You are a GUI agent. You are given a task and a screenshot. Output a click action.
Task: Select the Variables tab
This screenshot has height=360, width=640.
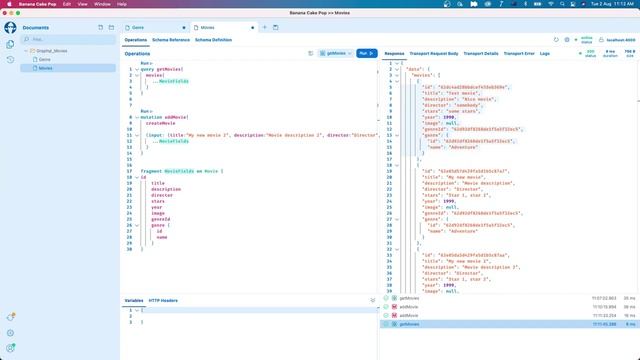point(134,301)
